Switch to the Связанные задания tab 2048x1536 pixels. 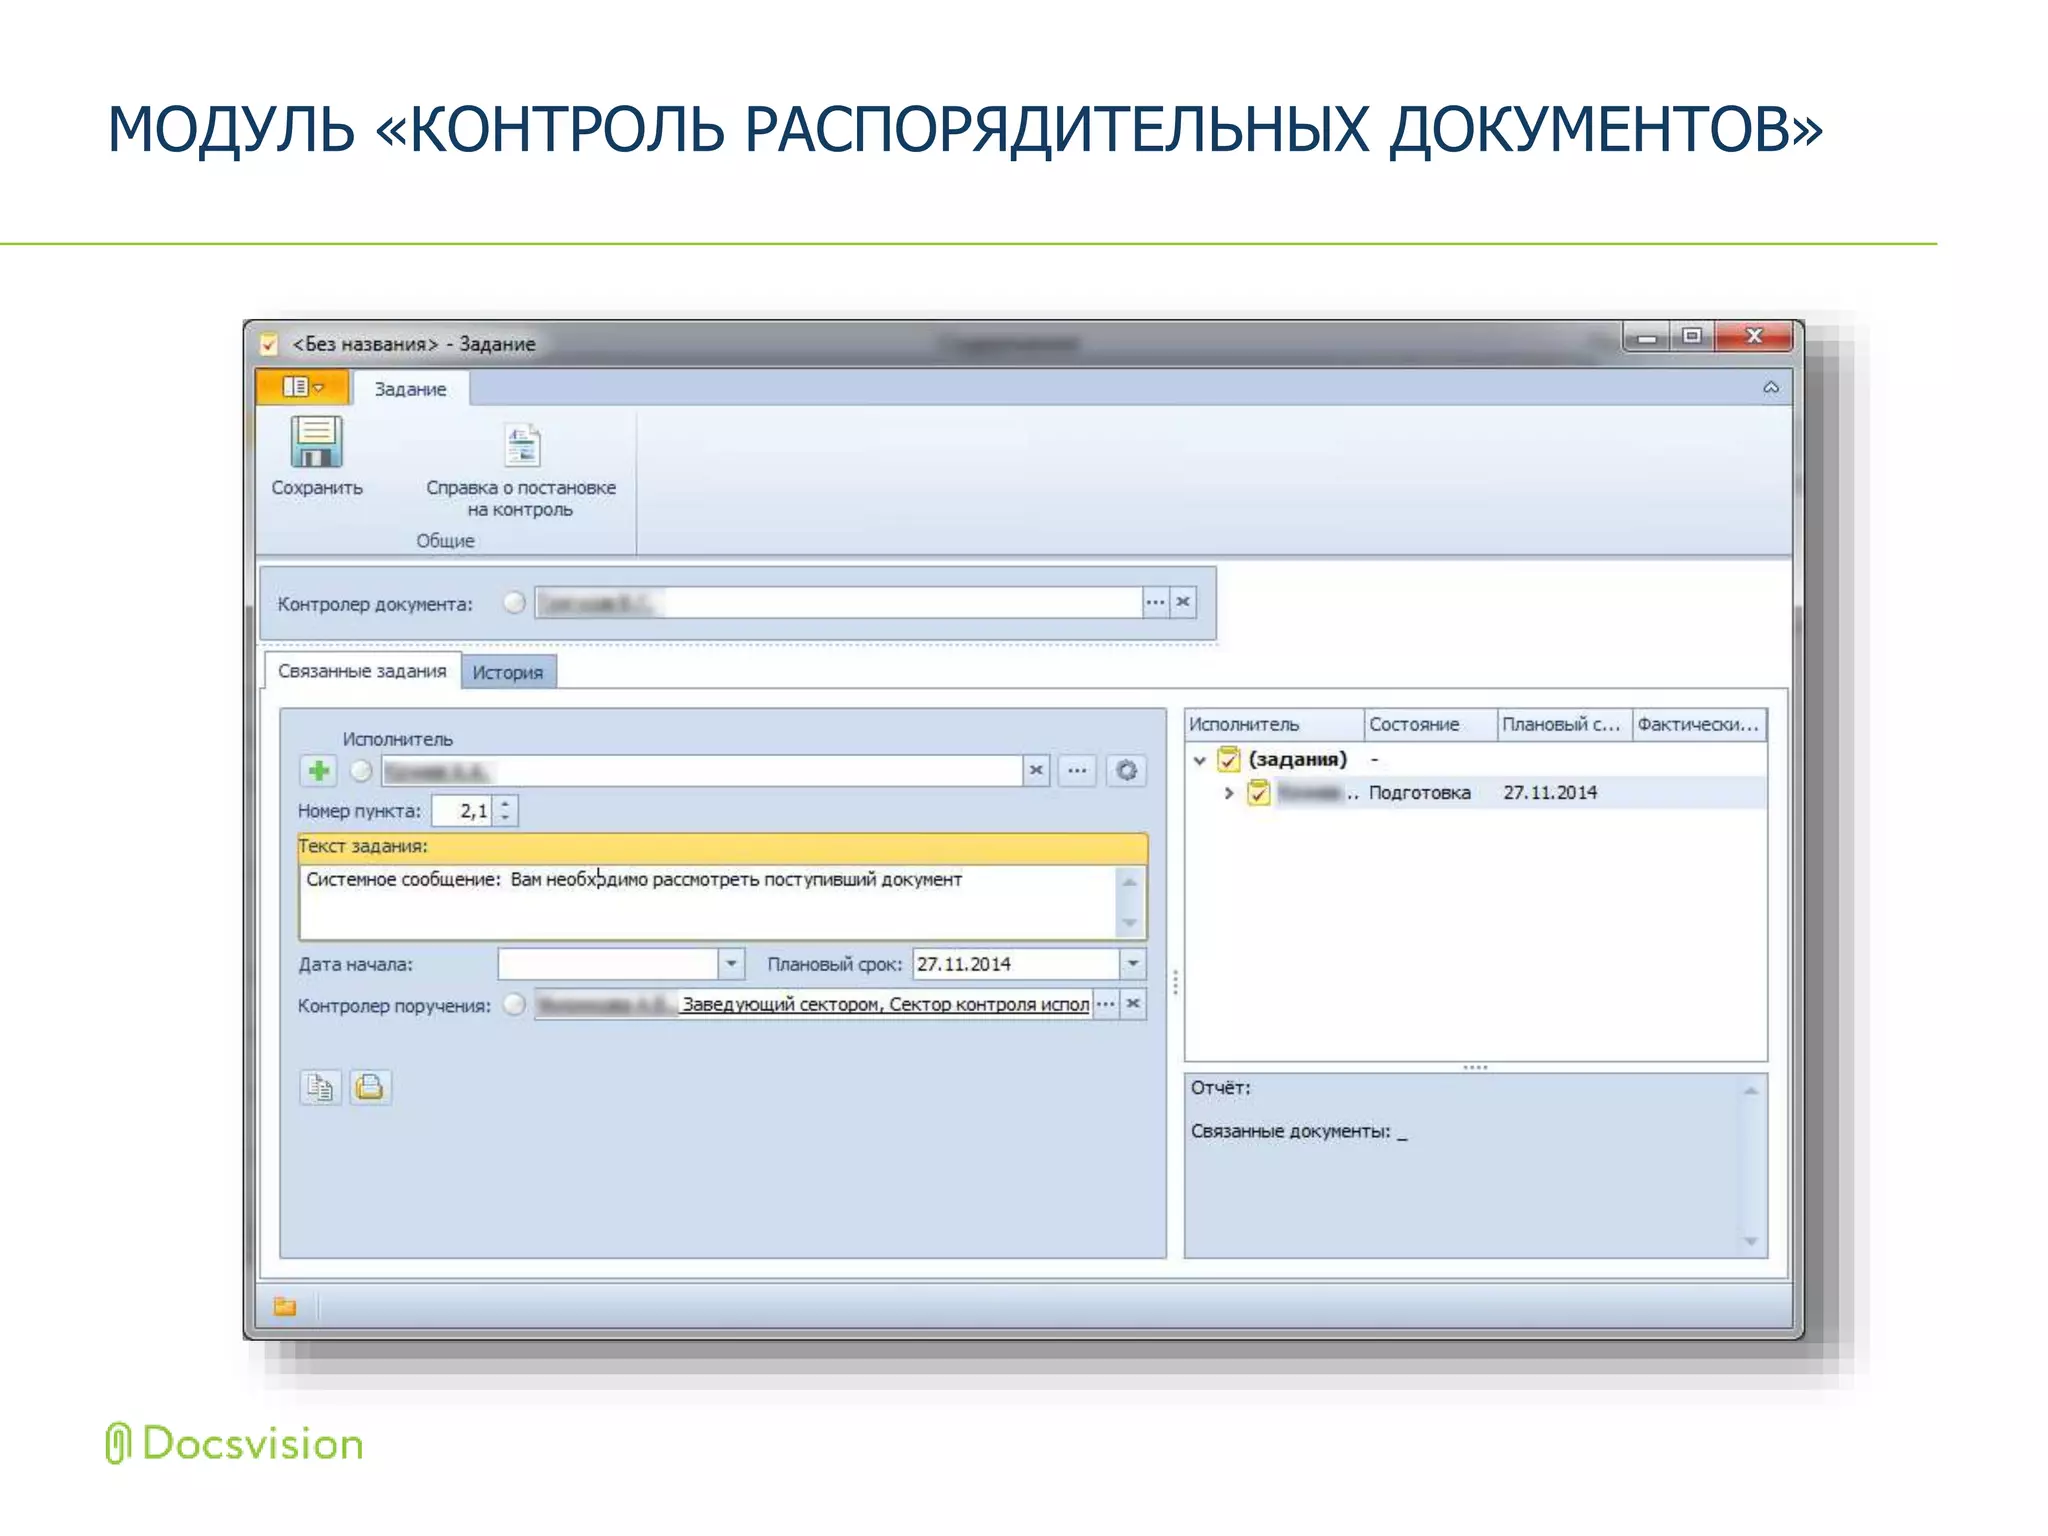362,671
